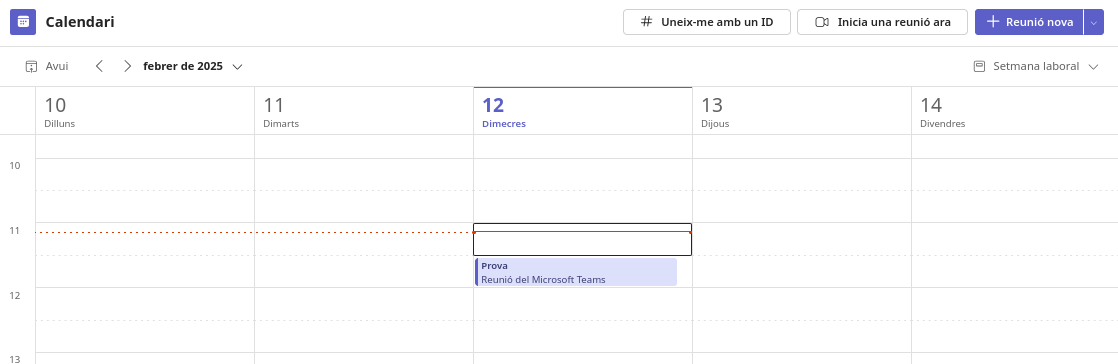Open the Reunió nova split dropdown arrow

coord(1094,22)
